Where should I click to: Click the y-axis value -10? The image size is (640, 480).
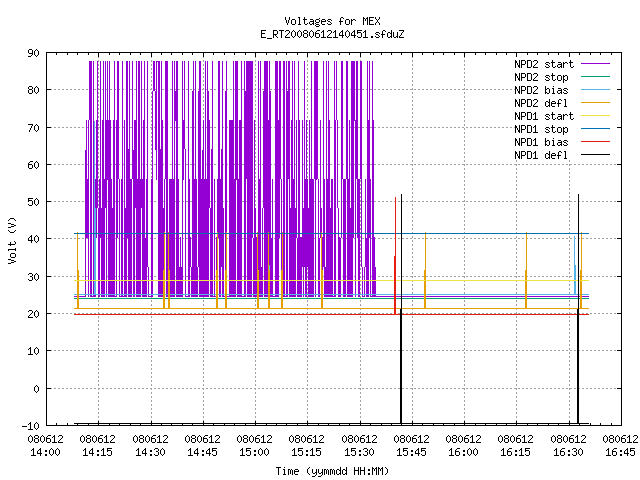pos(31,426)
